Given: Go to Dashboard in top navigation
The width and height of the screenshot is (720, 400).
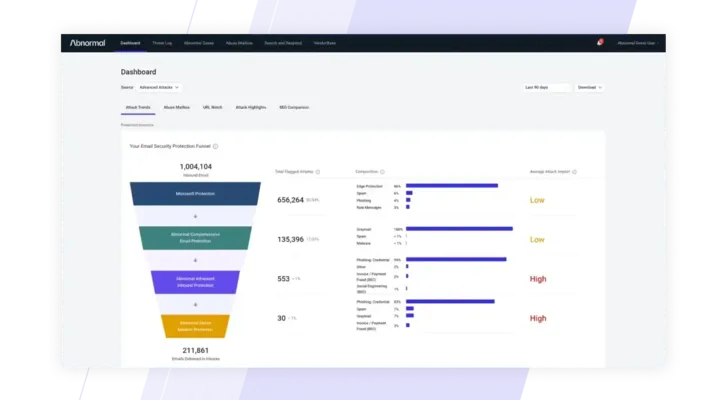Looking at the screenshot, I should point(130,43).
